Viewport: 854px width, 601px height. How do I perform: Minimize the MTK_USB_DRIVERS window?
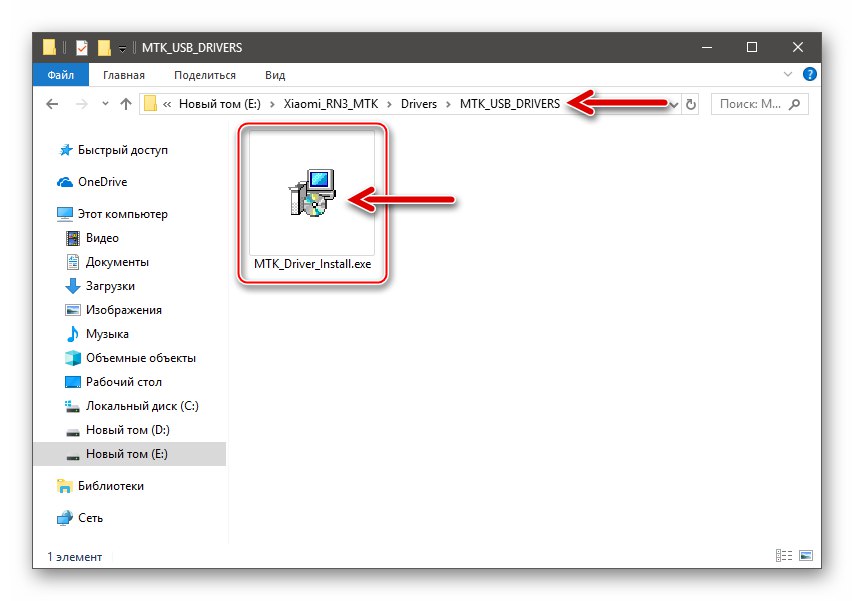point(707,47)
